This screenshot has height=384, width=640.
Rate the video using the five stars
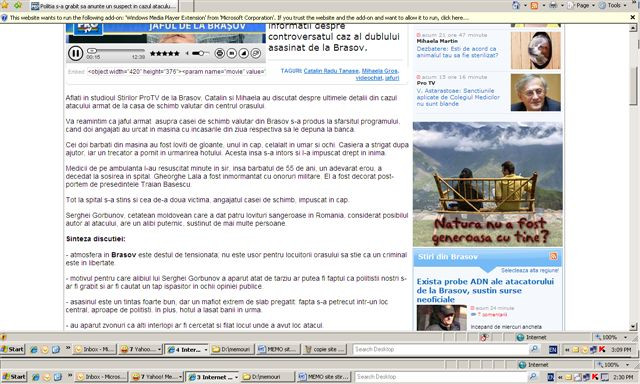pos(164,53)
